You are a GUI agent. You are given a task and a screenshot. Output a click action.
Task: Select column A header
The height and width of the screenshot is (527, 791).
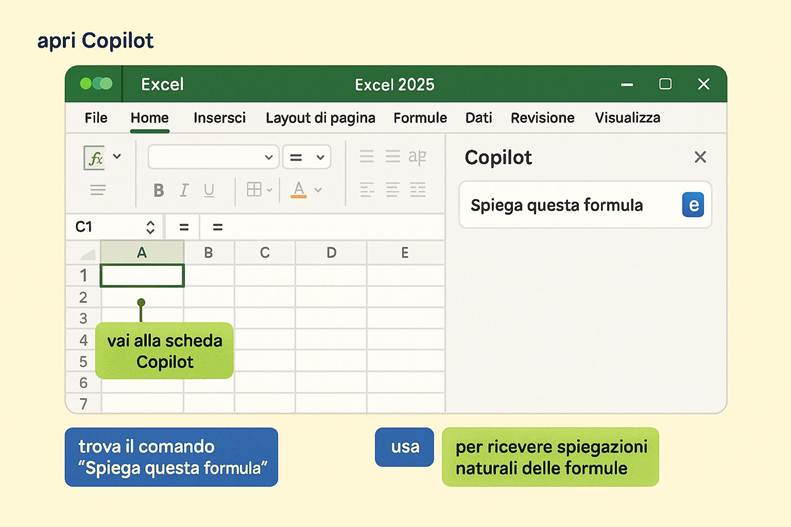coord(142,253)
